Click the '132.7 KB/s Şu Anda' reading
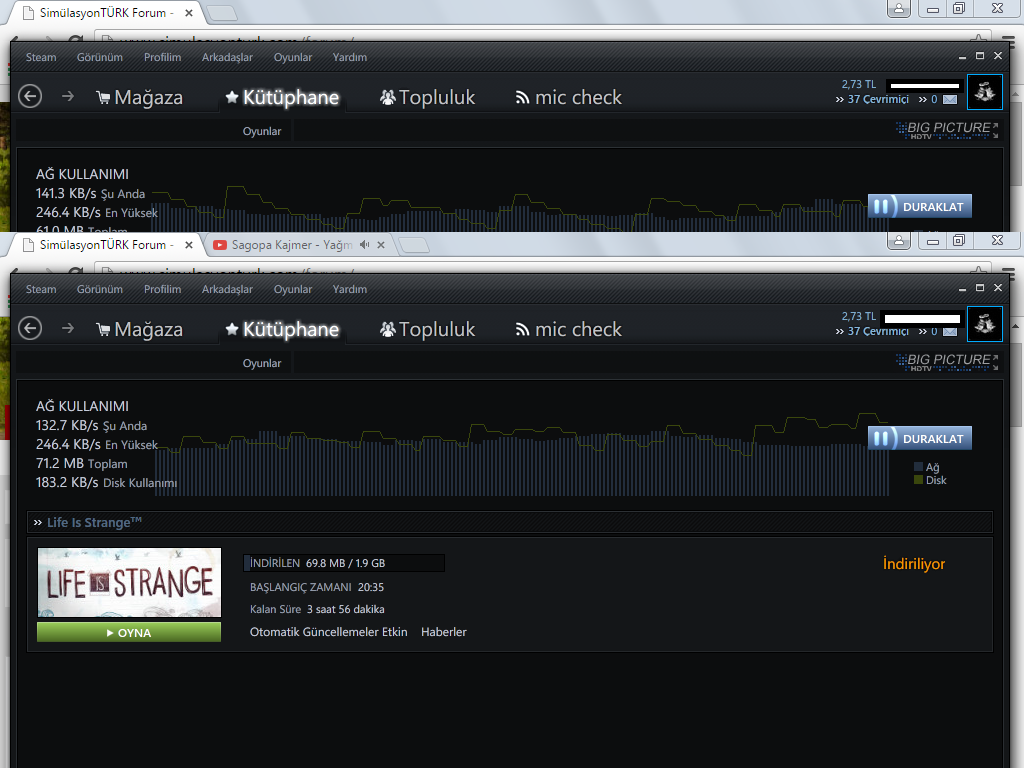Viewport: 1024px width, 768px height. click(91, 425)
